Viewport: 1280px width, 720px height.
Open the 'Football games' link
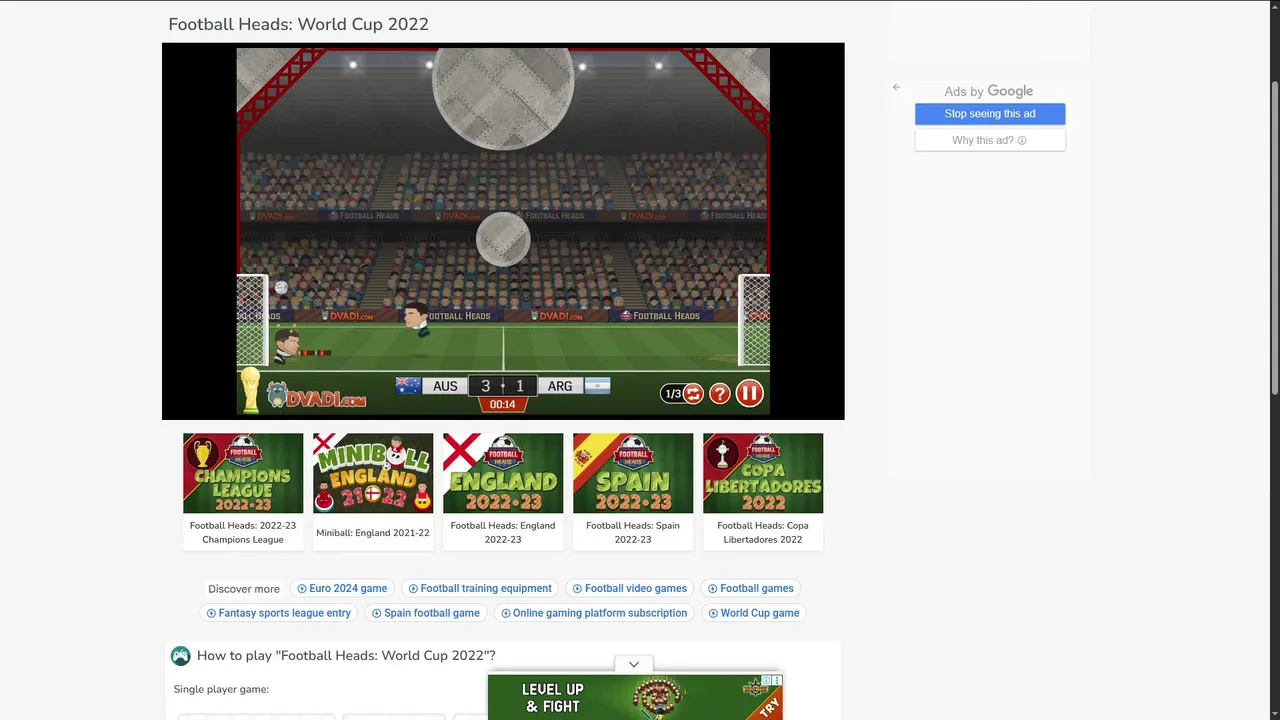coord(750,588)
